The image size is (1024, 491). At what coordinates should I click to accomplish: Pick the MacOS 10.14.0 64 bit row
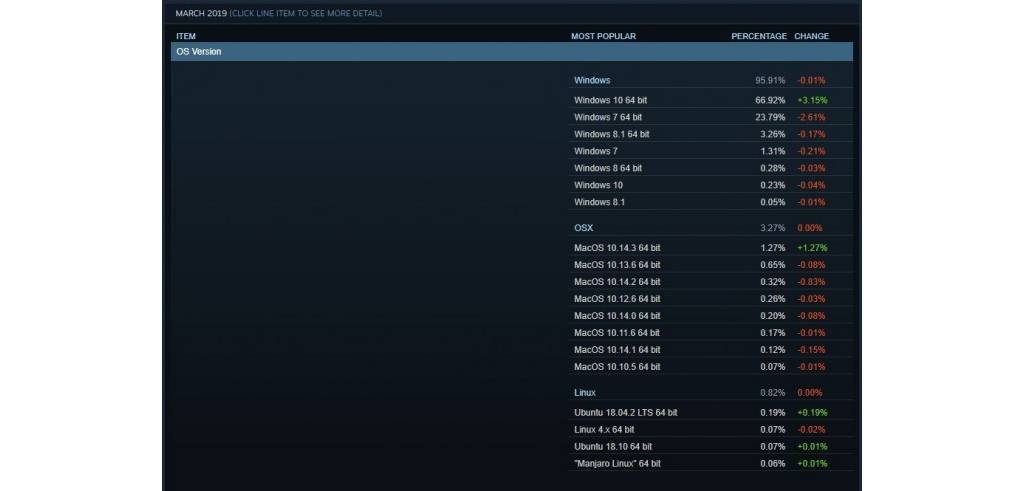tap(710, 315)
